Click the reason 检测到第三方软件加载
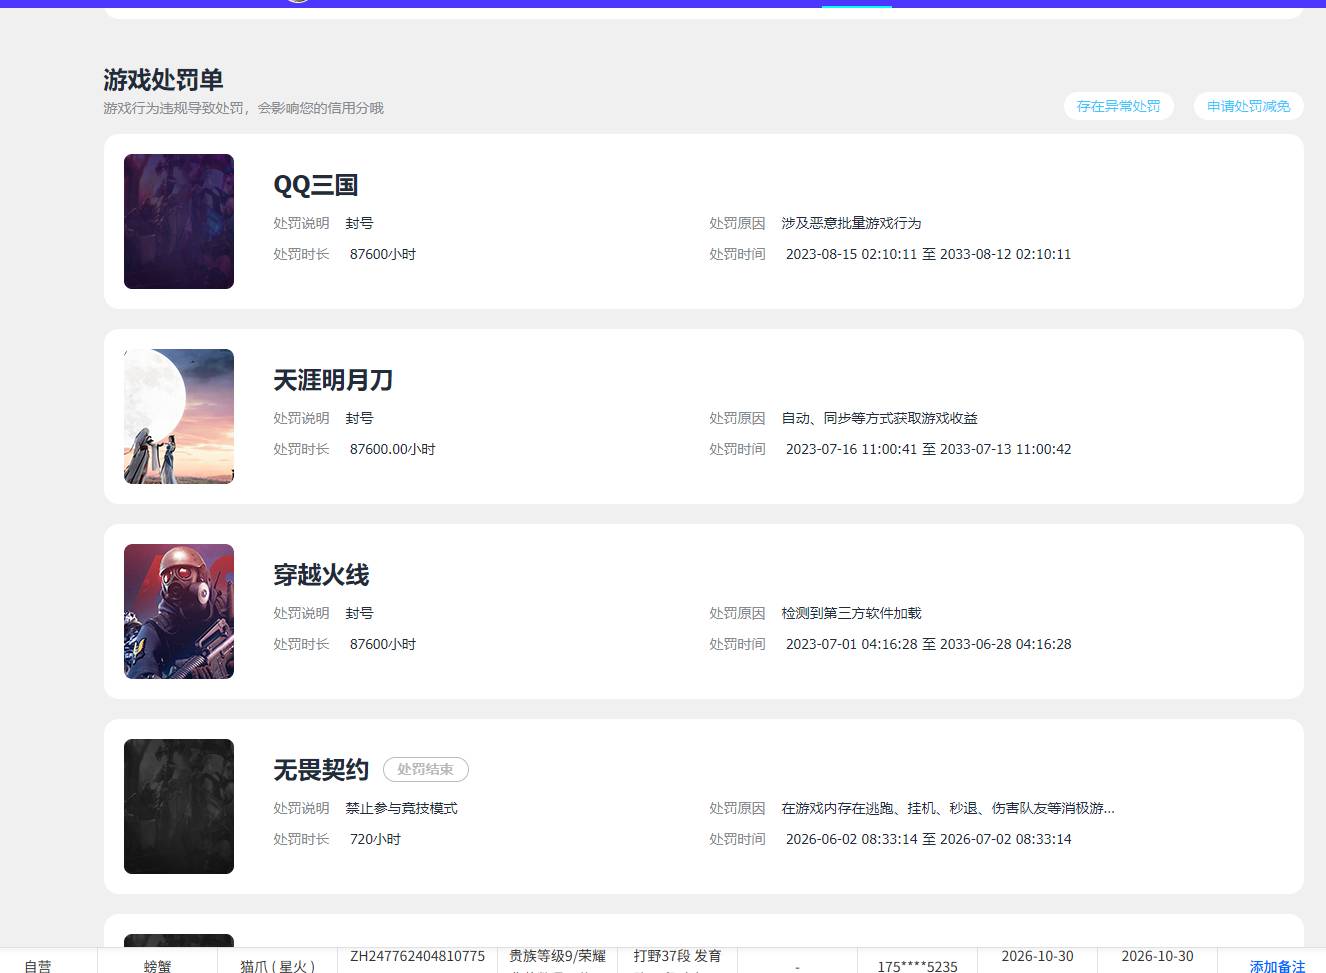The image size is (1326, 973). pos(851,613)
